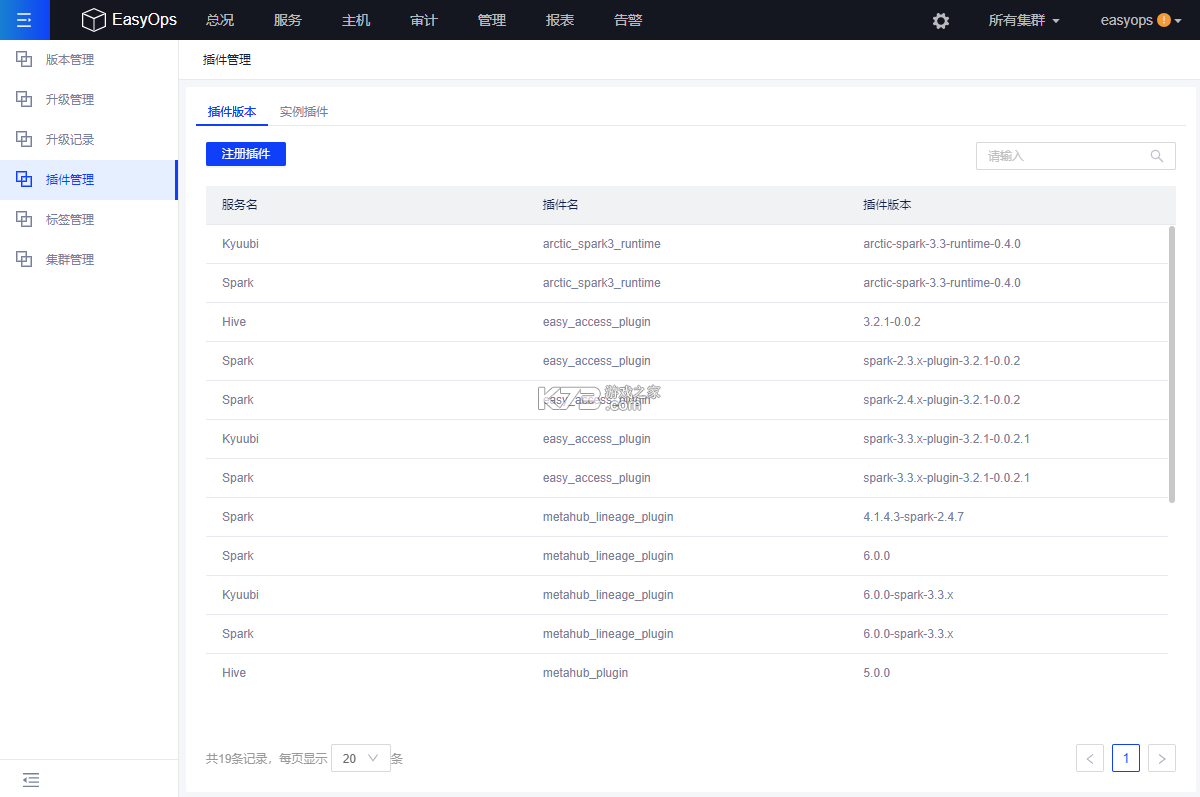Screen dimensions: 1200x797
Task: Open the 报表 top menu
Action: 559,20
